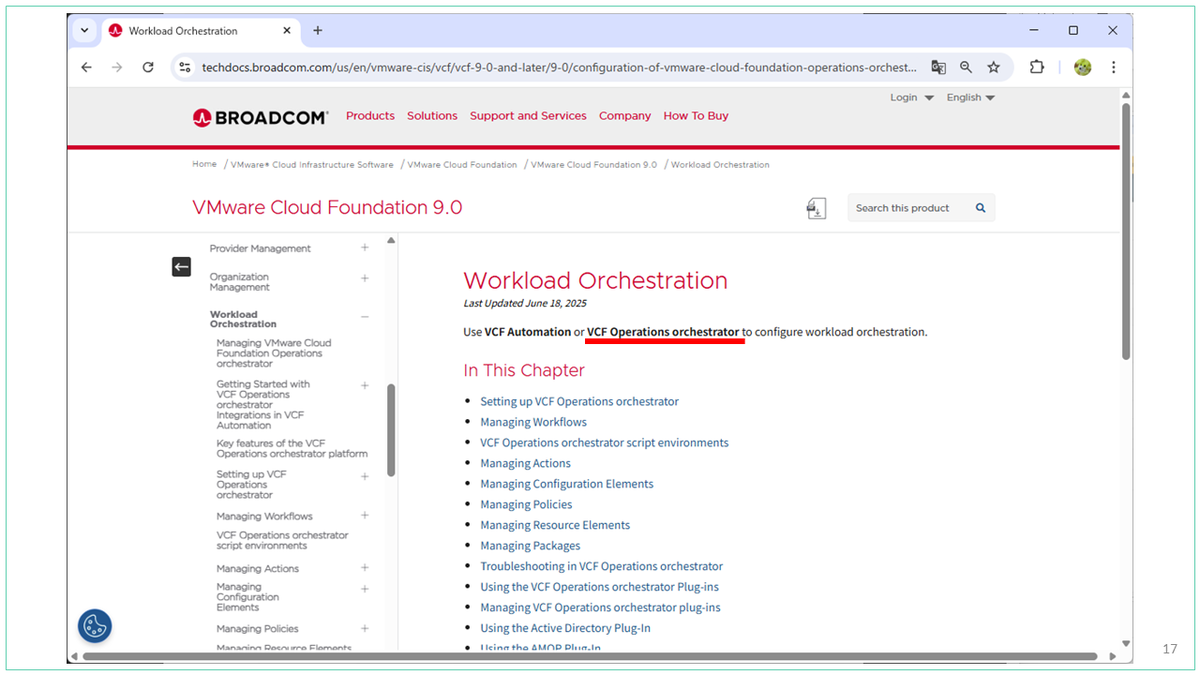The height and width of the screenshot is (675, 1200).
Task: Open Using the Active Directory Plug-In link
Action: 565,628
